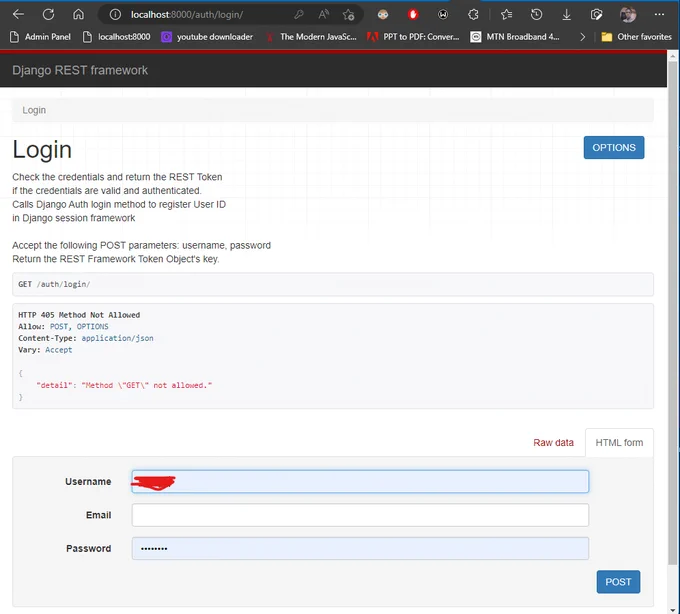Image resolution: width=680 pixels, height=614 pixels.
Task: Open the circular W extension icon
Action: 443,15
